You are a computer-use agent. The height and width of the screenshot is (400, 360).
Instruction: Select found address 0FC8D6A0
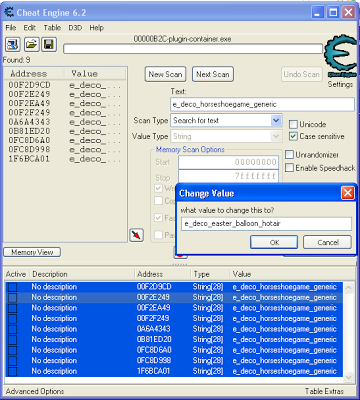(29, 140)
